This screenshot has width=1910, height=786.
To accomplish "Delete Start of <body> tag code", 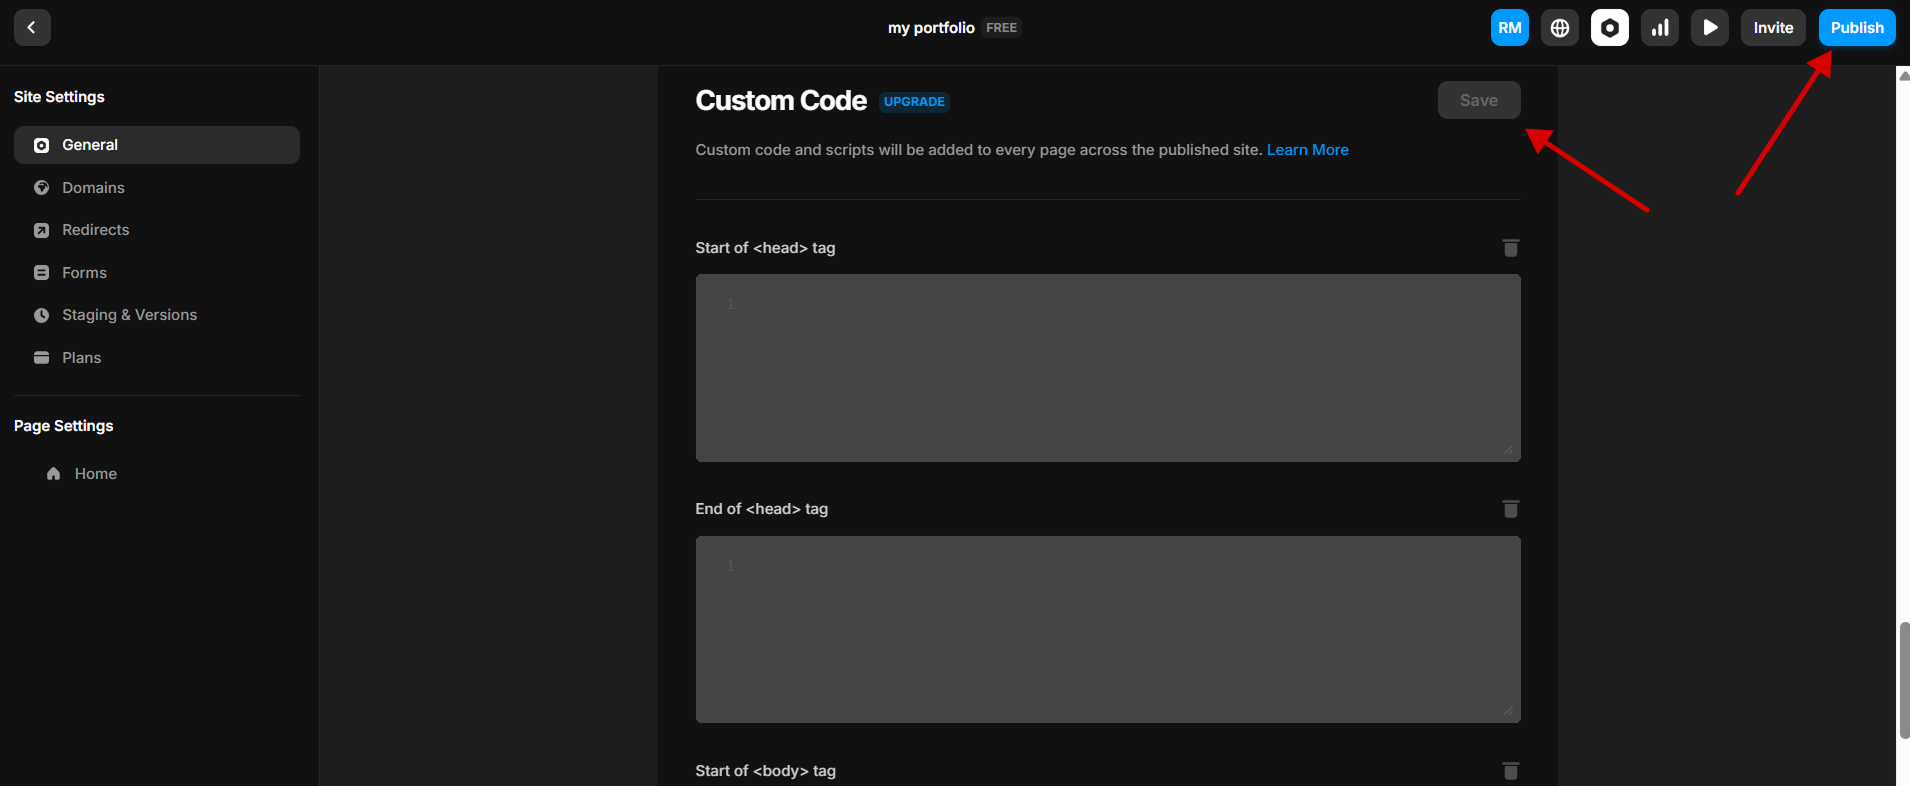I will pos(1510,771).
